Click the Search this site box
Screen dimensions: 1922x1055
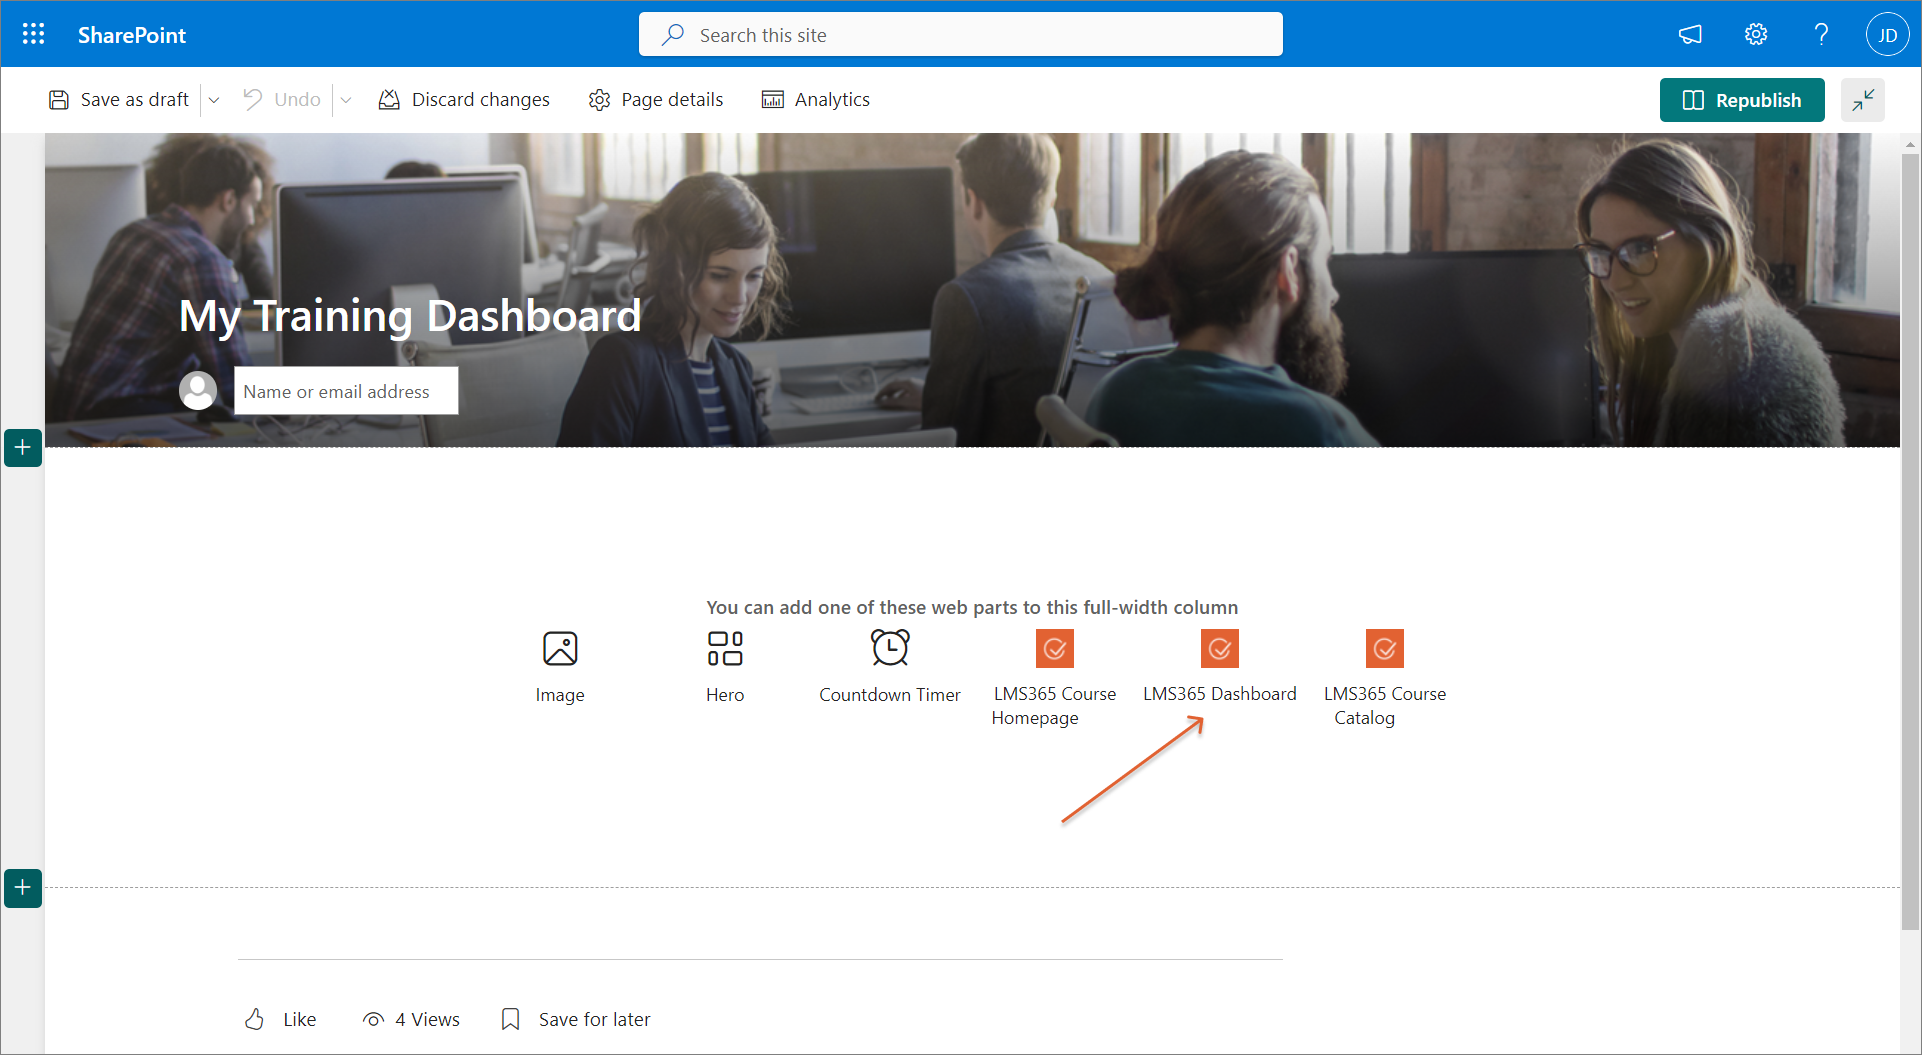tap(960, 35)
